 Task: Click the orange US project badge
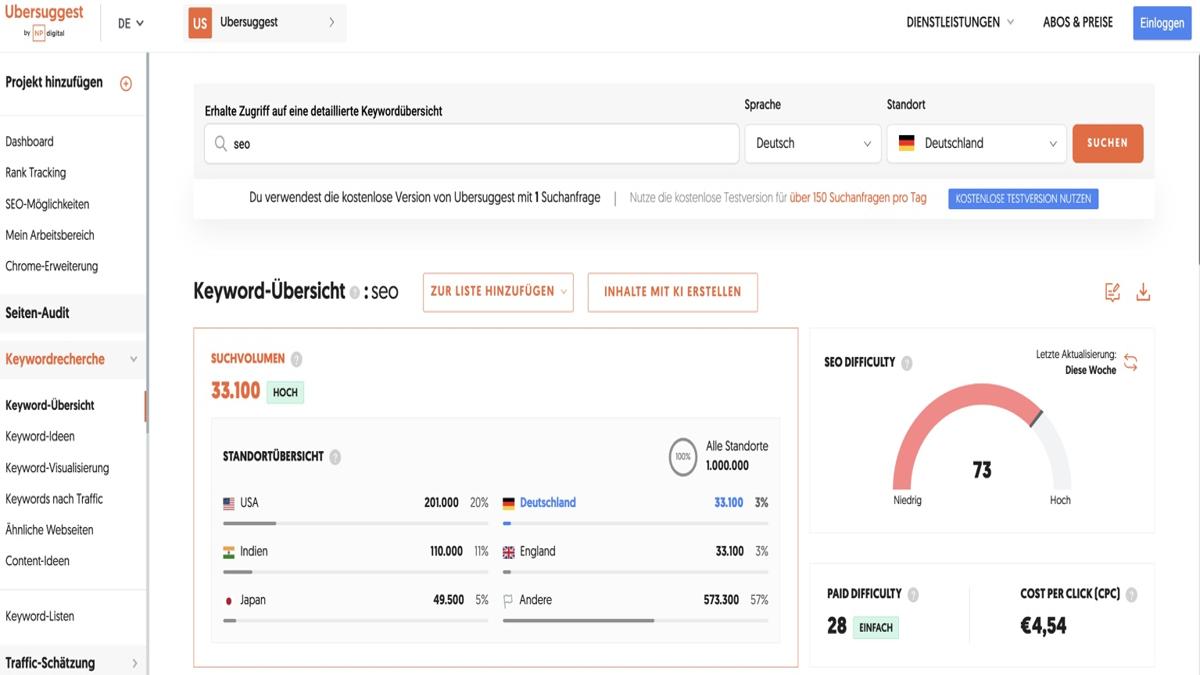pyautogui.click(x=200, y=22)
